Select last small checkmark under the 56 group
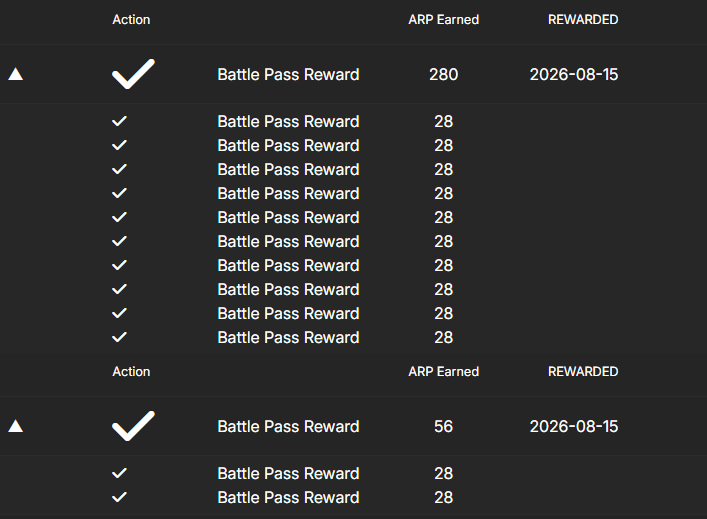707x519 pixels. (x=119, y=497)
